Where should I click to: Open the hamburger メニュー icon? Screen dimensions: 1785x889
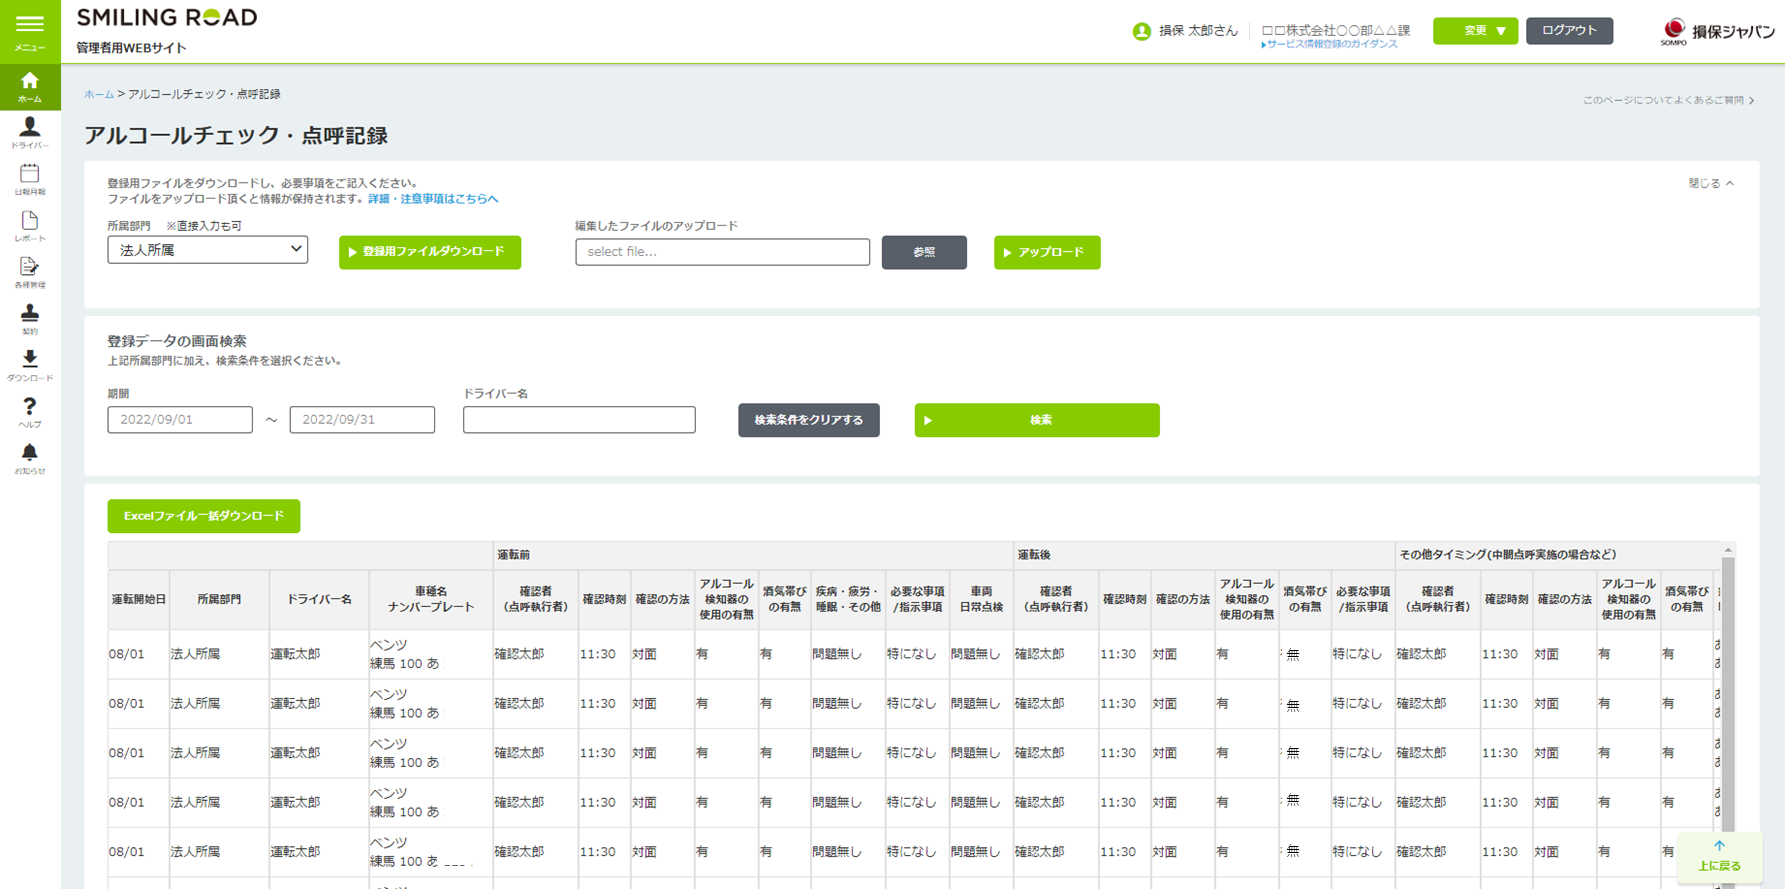pyautogui.click(x=30, y=31)
